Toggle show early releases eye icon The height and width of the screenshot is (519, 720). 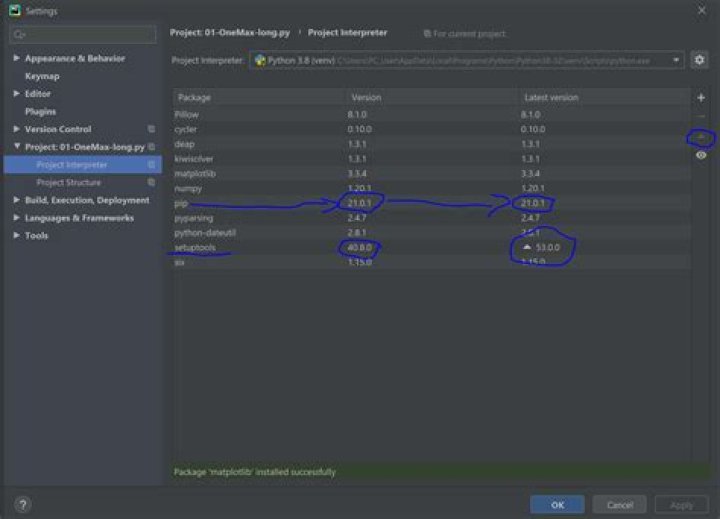coord(701,155)
